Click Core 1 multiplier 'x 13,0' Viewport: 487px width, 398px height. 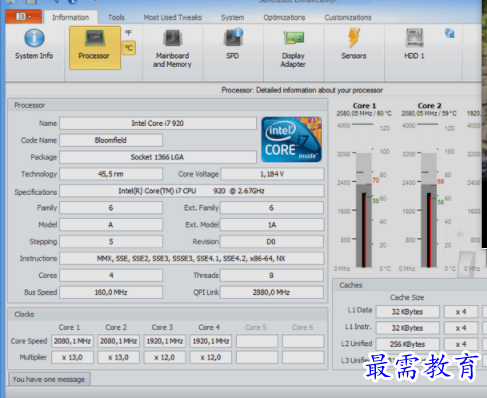72,357
